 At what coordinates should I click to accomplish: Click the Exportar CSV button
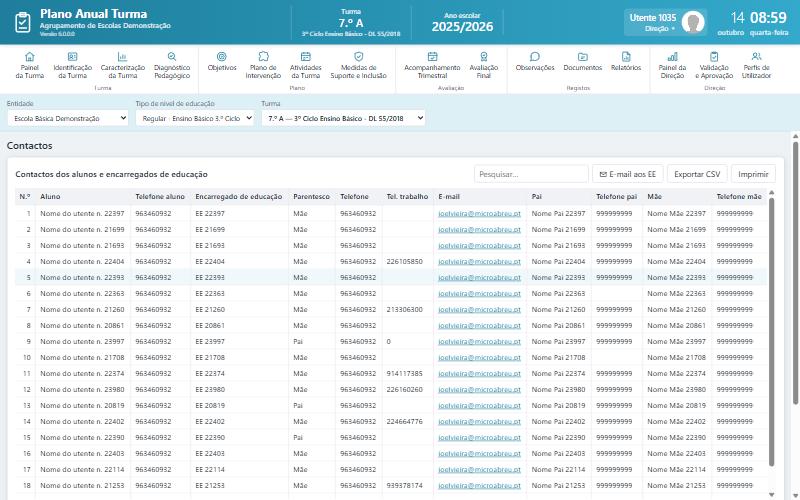[697, 174]
